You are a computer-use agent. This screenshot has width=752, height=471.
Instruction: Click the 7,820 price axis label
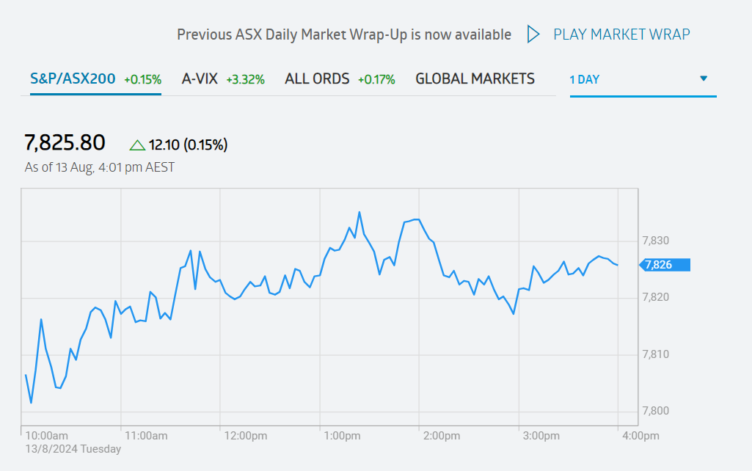(x=656, y=297)
